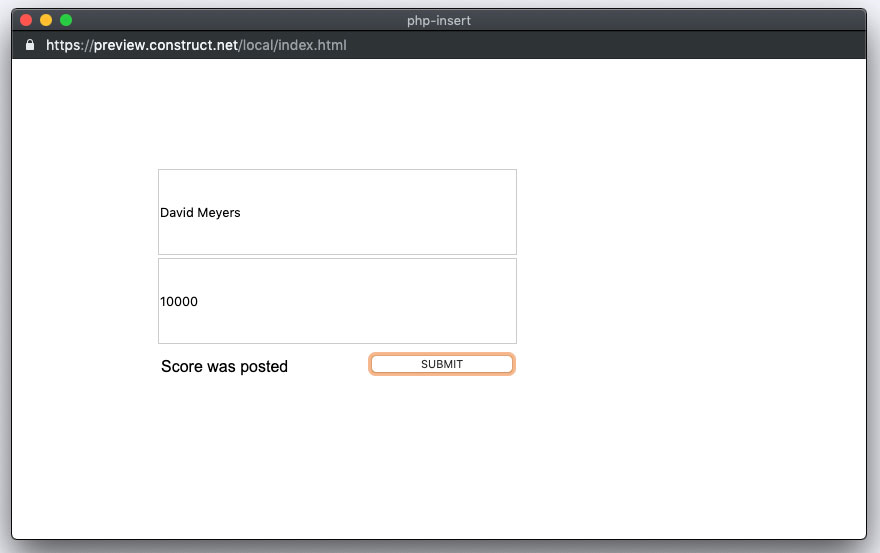Place the cursor on the 'David Meyers' text
Image resolution: width=880 pixels, height=553 pixels.
(200, 213)
